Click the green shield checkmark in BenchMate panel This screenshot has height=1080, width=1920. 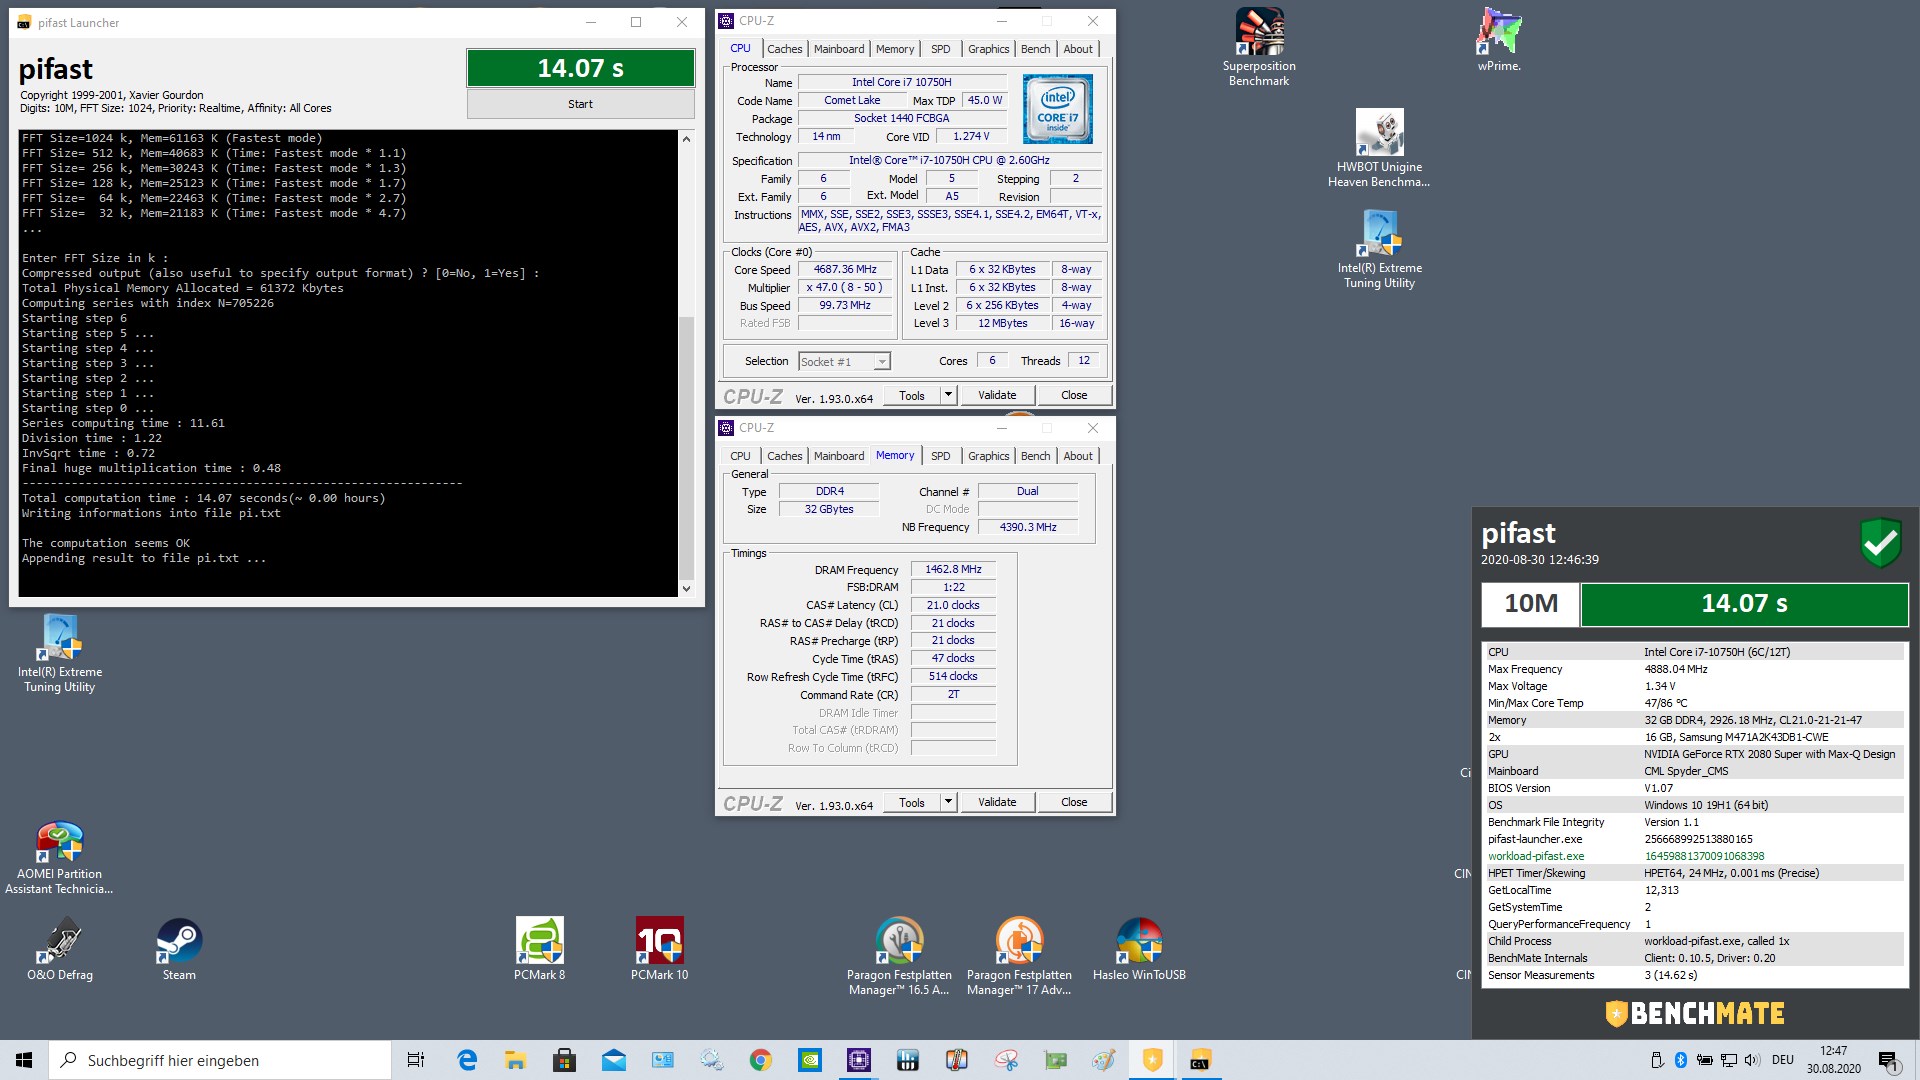1880,543
